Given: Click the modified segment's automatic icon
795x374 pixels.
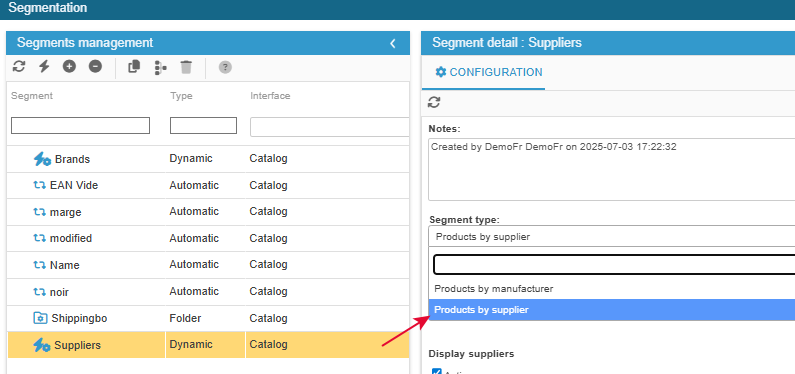Looking at the screenshot, I should 40,238.
